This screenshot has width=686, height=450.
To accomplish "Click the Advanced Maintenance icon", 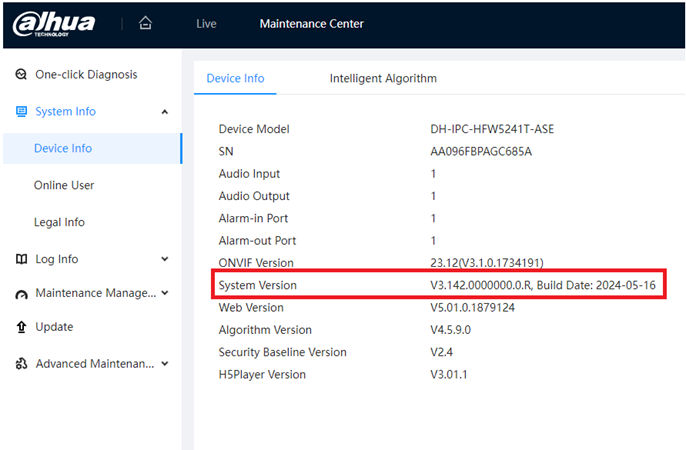I will point(21,364).
